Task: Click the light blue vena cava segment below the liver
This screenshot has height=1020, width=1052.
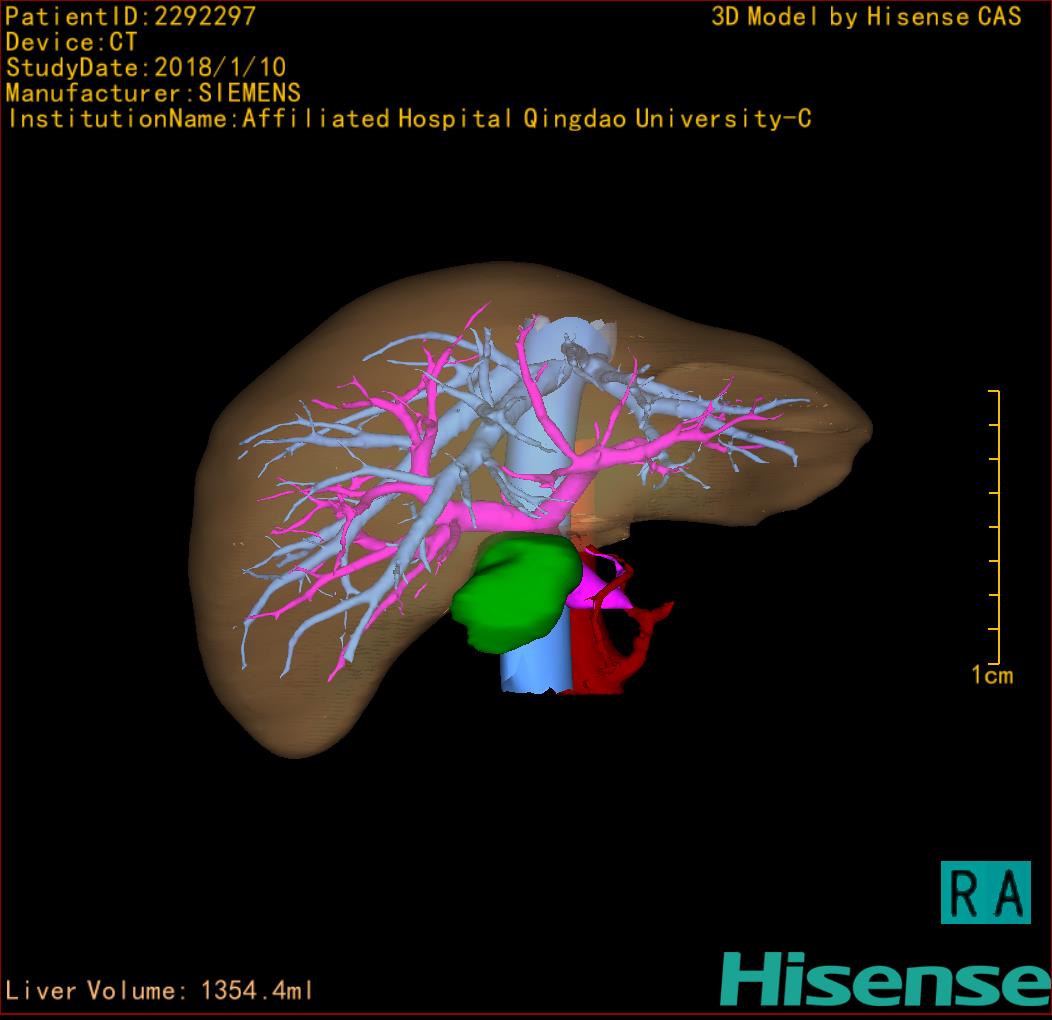Action: pyautogui.click(x=535, y=661)
